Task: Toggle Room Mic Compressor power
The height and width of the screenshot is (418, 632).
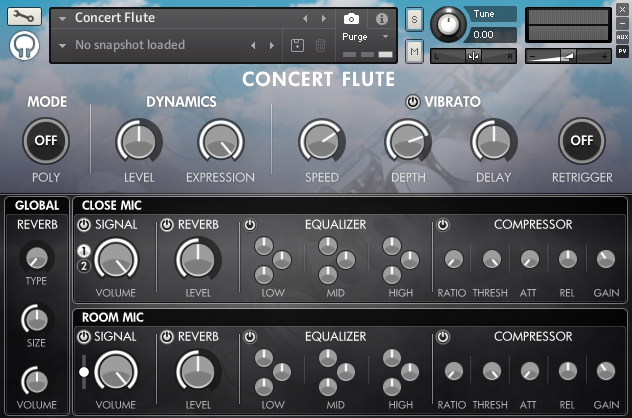Action: pyautogui.click(x=443, y=337)
